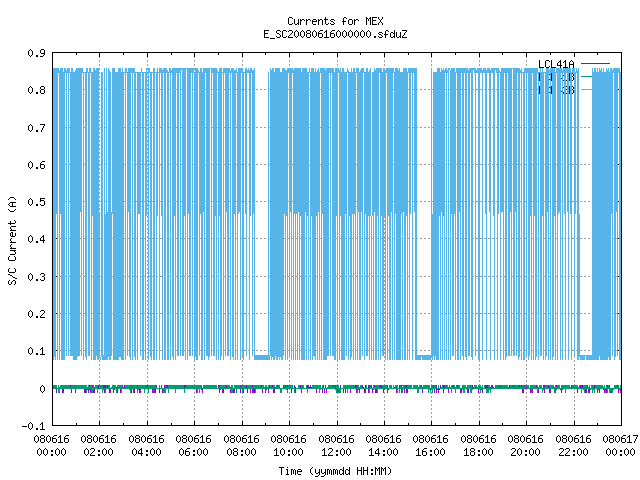Click the y-axis tick label '0.8'
Image resolution: width=640 pixels, height=480 pixels.
[x=36, y=90]
